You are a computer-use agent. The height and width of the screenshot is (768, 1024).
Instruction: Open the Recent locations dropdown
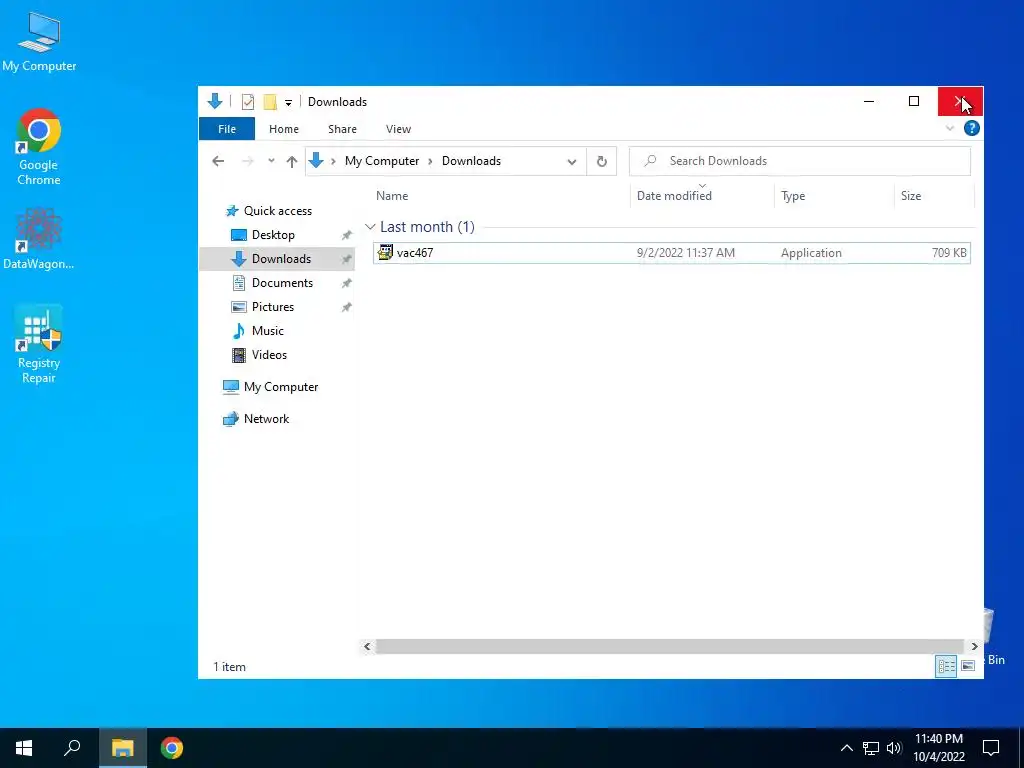pyautogui.click(x=271, y=161)
